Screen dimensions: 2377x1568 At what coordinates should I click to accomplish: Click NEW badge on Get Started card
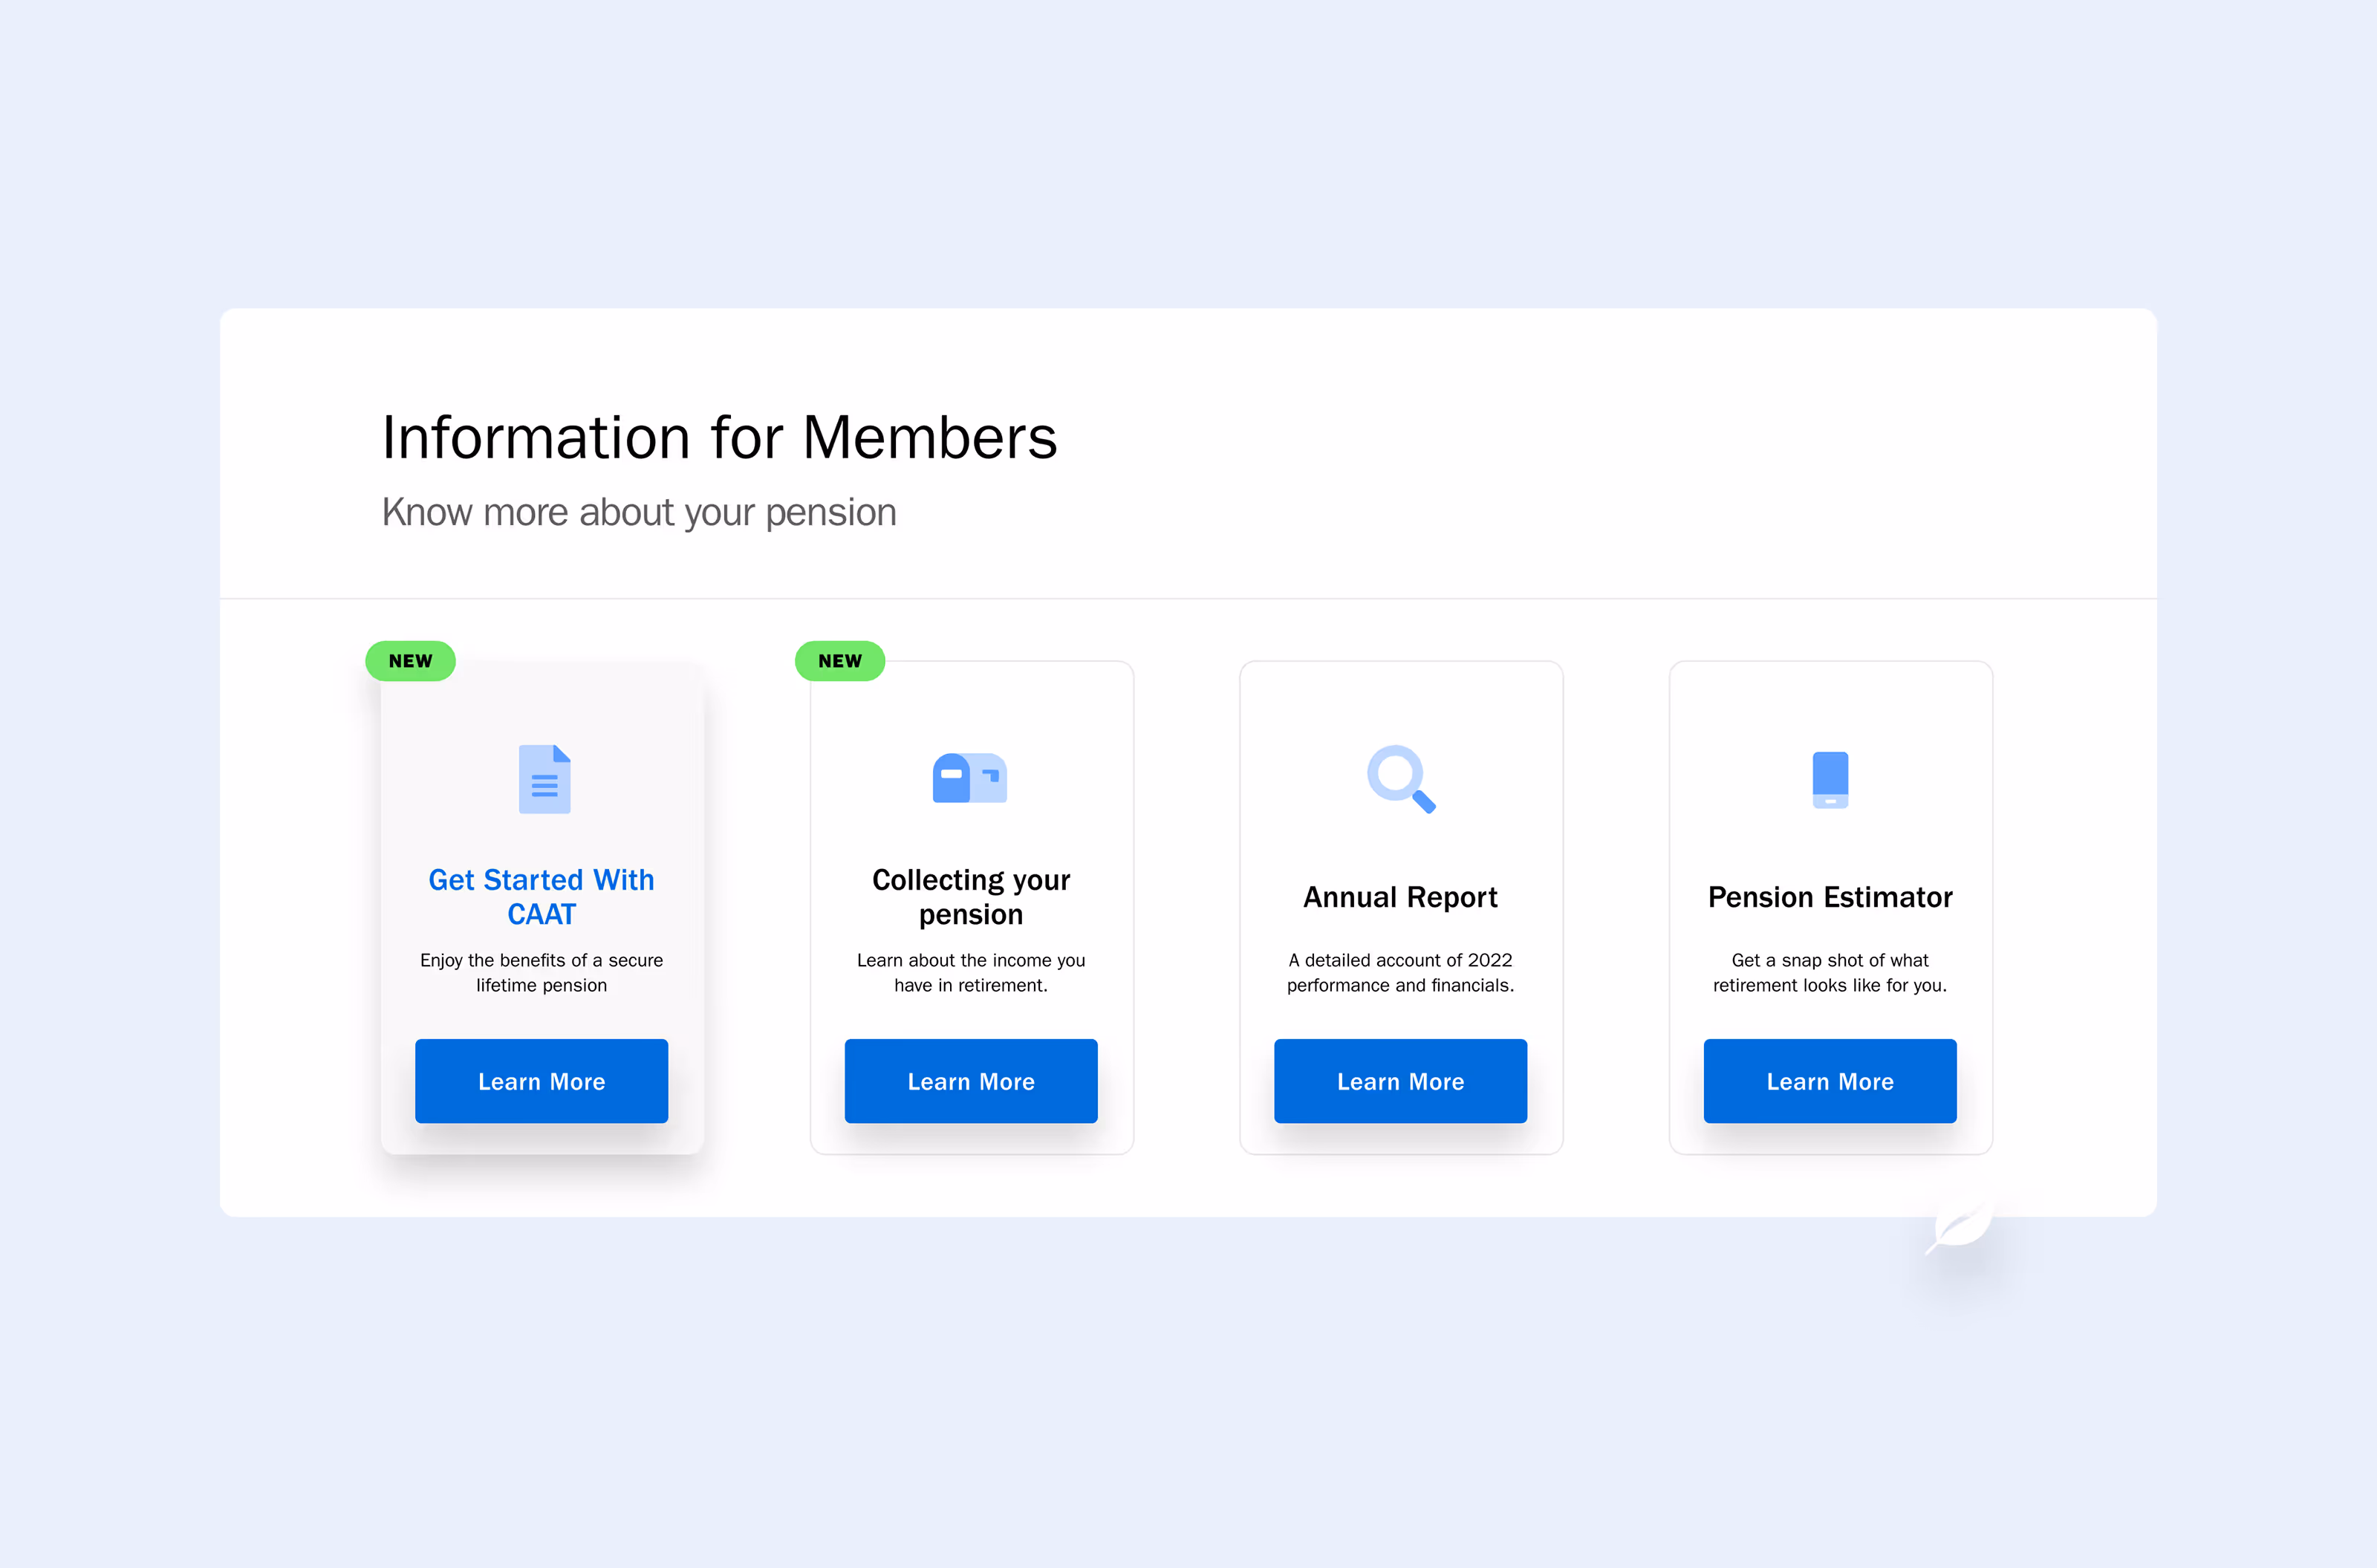pos(410,661)
